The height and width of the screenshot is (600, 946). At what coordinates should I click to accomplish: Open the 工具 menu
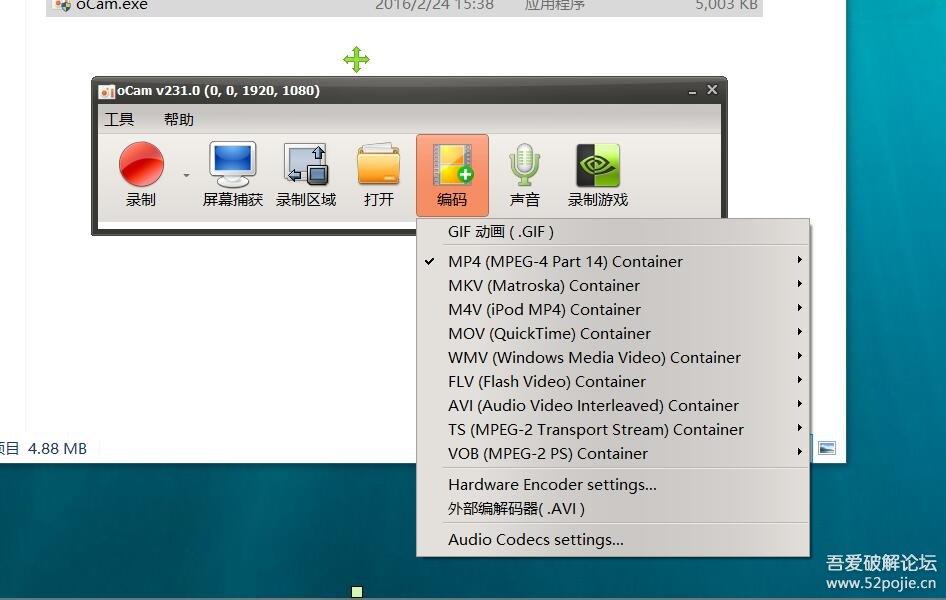(119, 119)
